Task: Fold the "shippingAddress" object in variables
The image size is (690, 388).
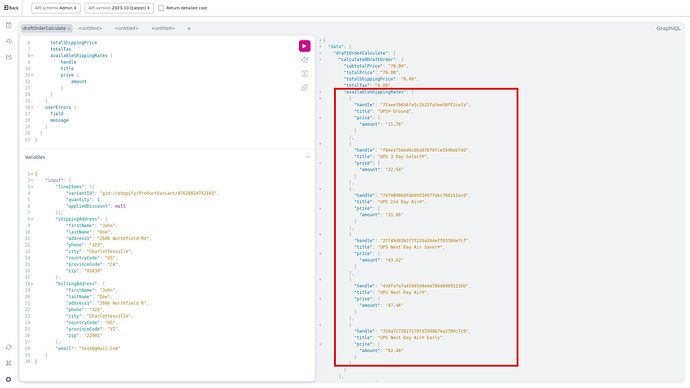Action: [32, 219]
